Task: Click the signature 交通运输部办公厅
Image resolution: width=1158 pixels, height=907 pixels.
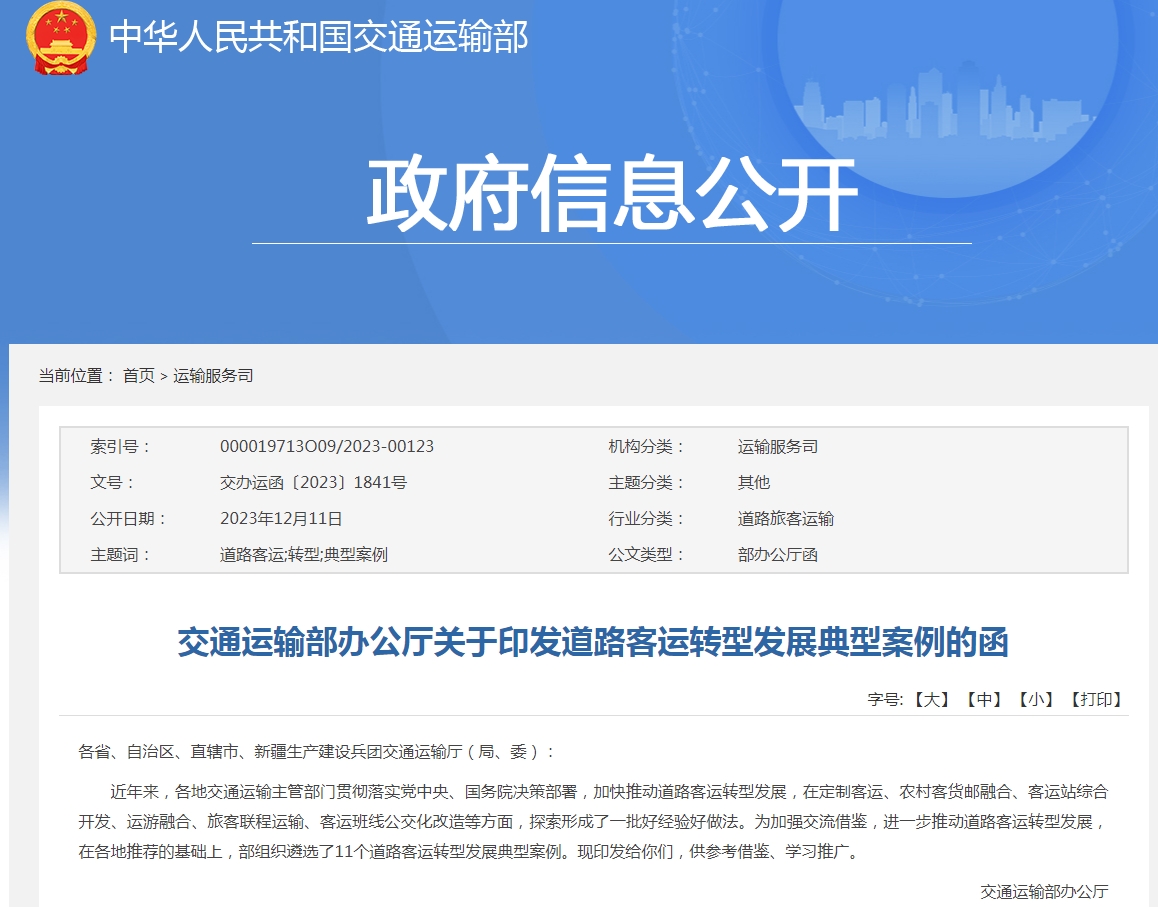Action: pos(1044,891)
